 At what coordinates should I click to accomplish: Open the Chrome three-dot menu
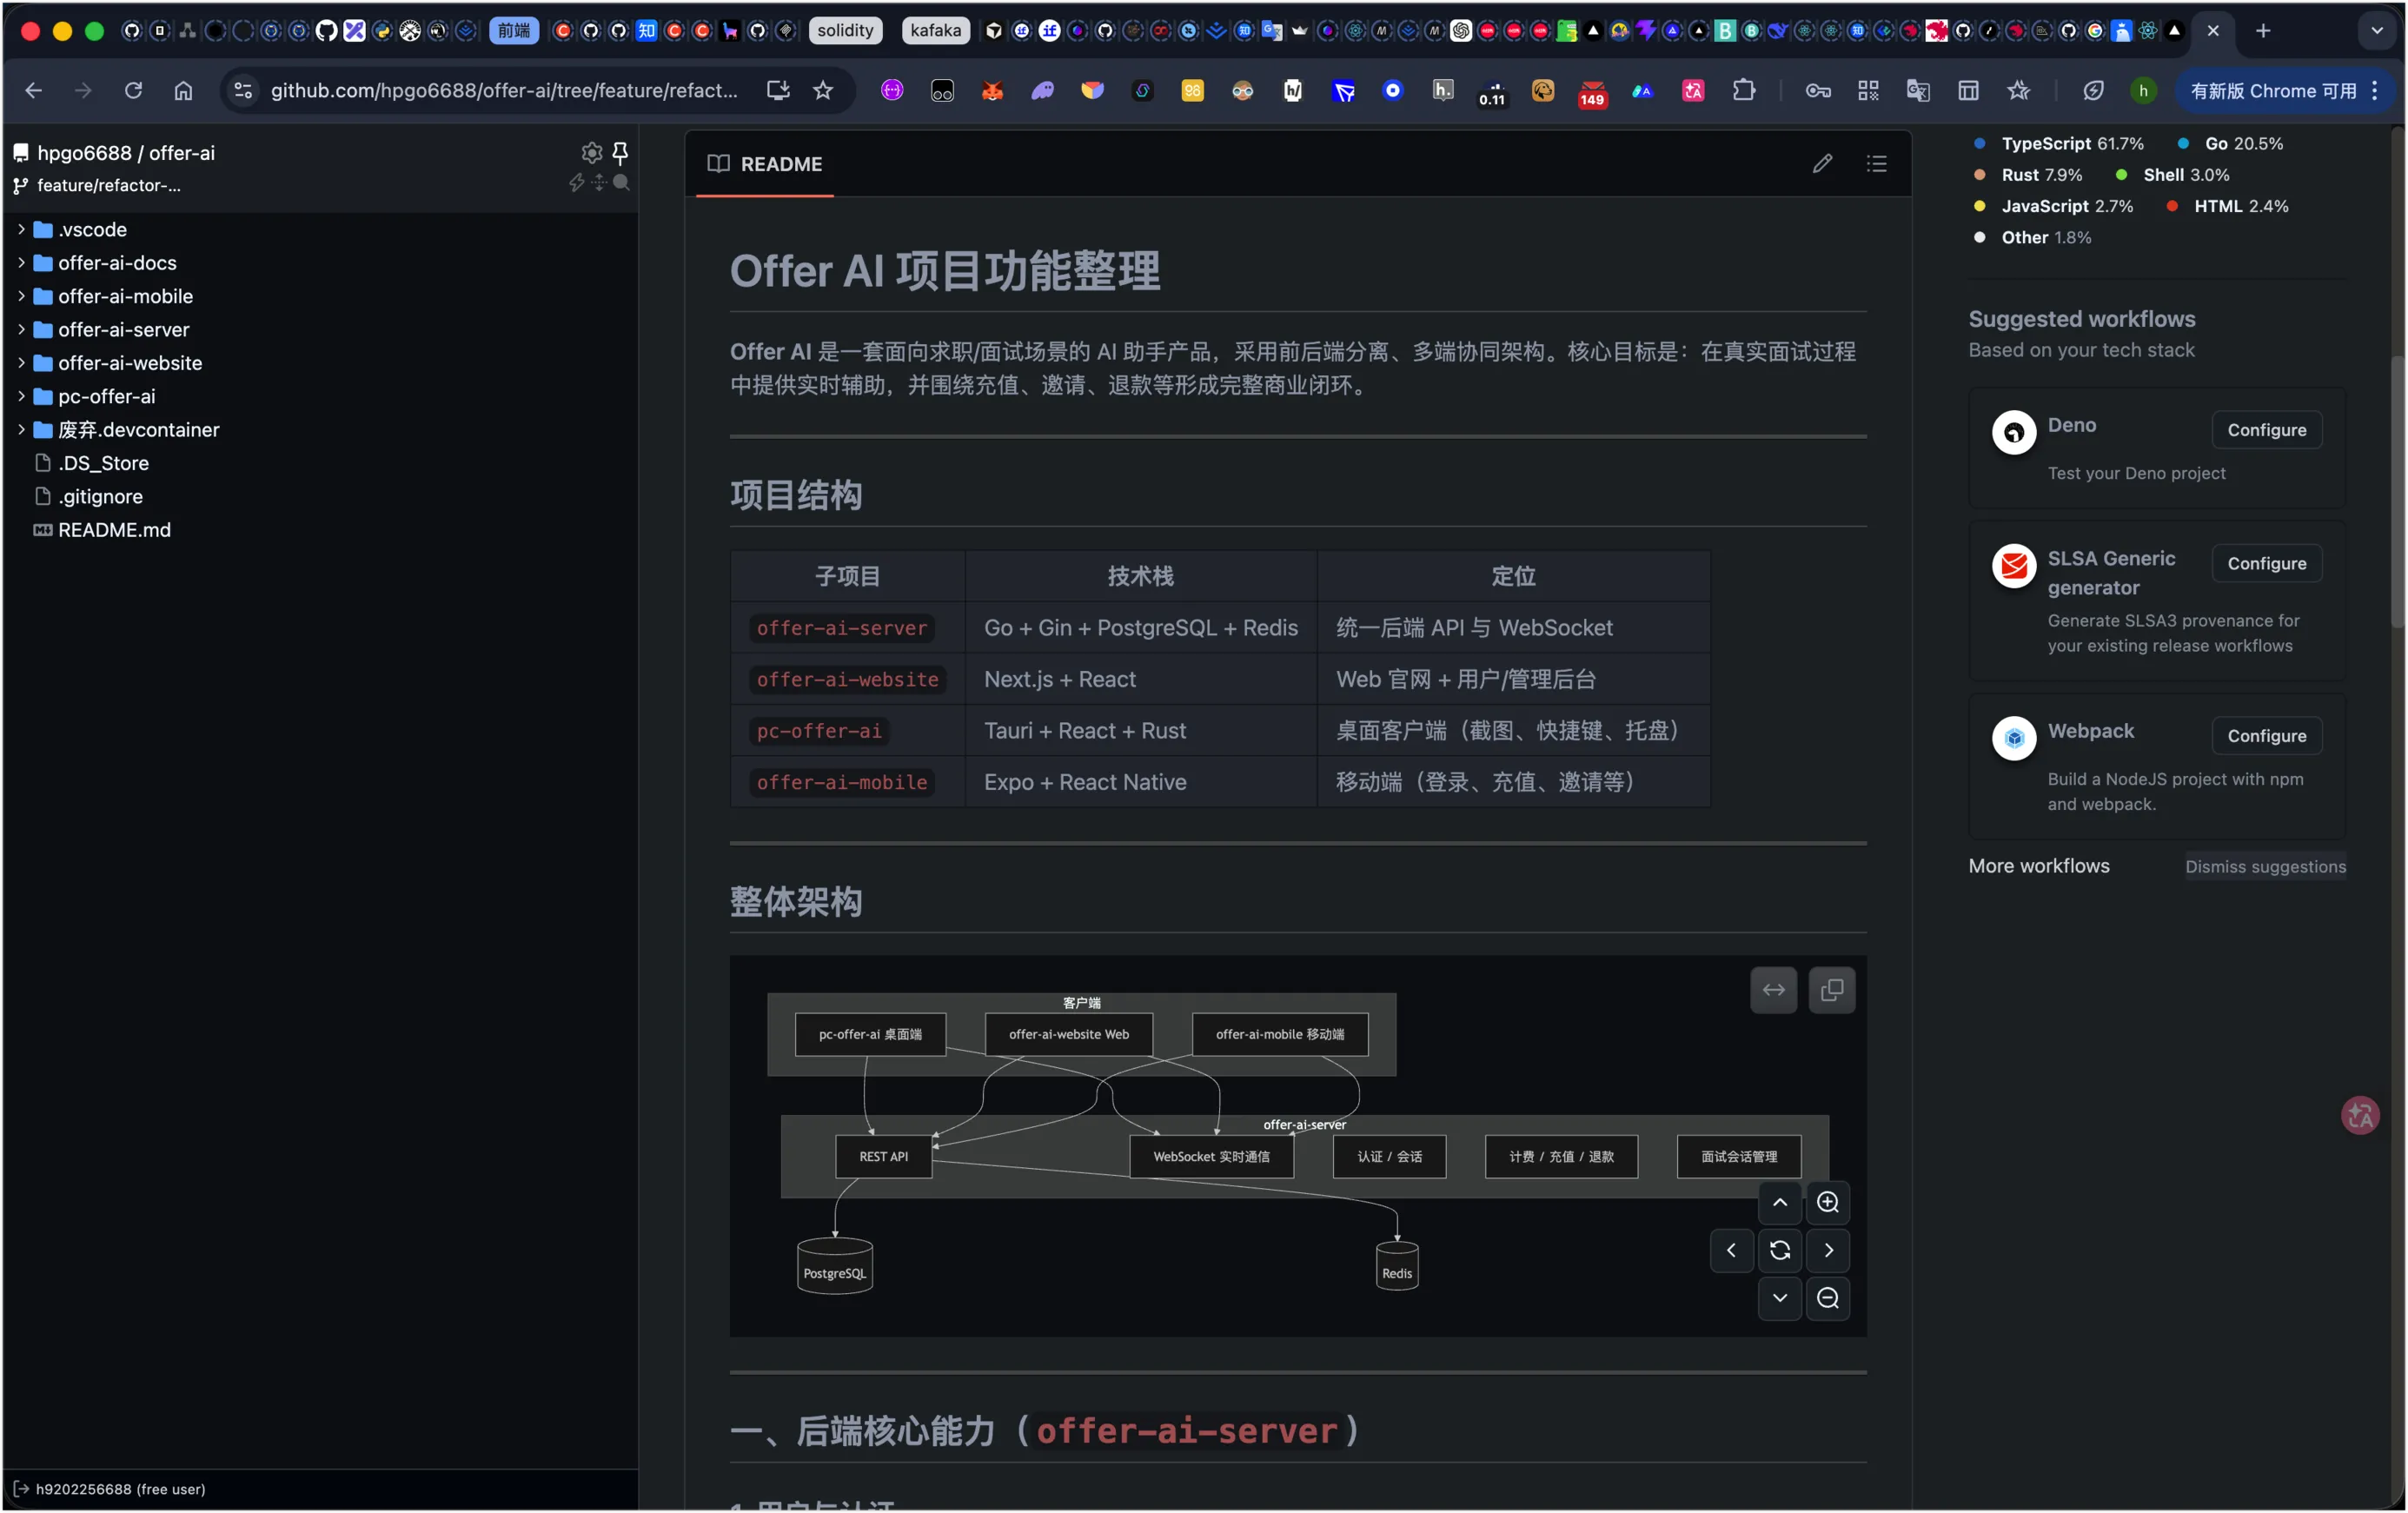(x=2375, y=90)
